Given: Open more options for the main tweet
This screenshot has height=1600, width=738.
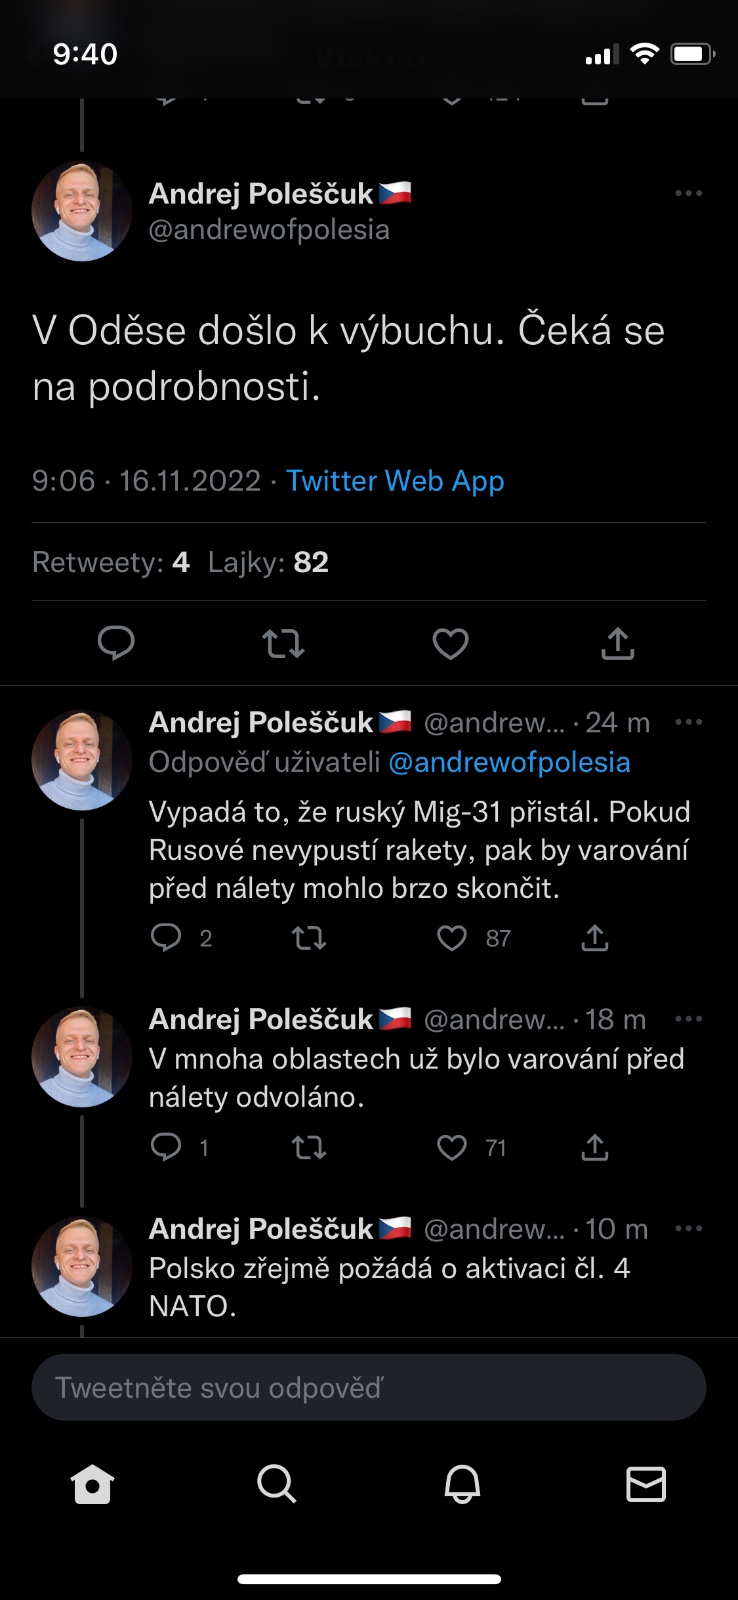Looking at the screenshot, I should [x=688, y=193].
